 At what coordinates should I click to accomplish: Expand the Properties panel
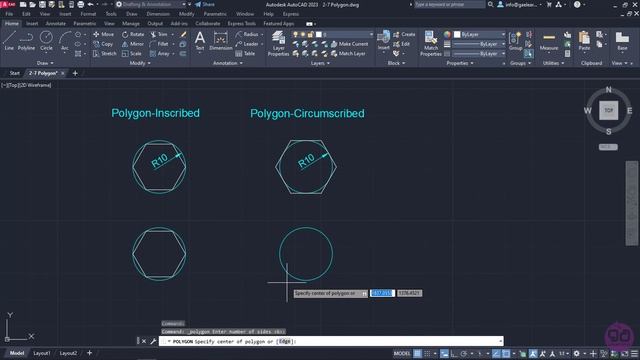tap(460, 63)
